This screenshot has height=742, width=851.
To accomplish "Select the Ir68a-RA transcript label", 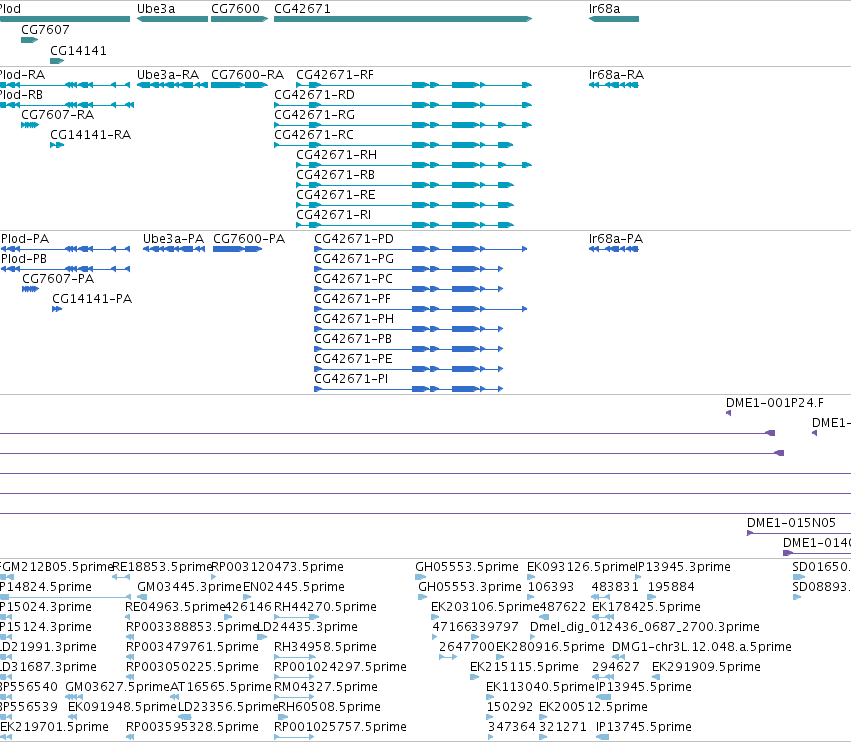I will pos(616,75).
